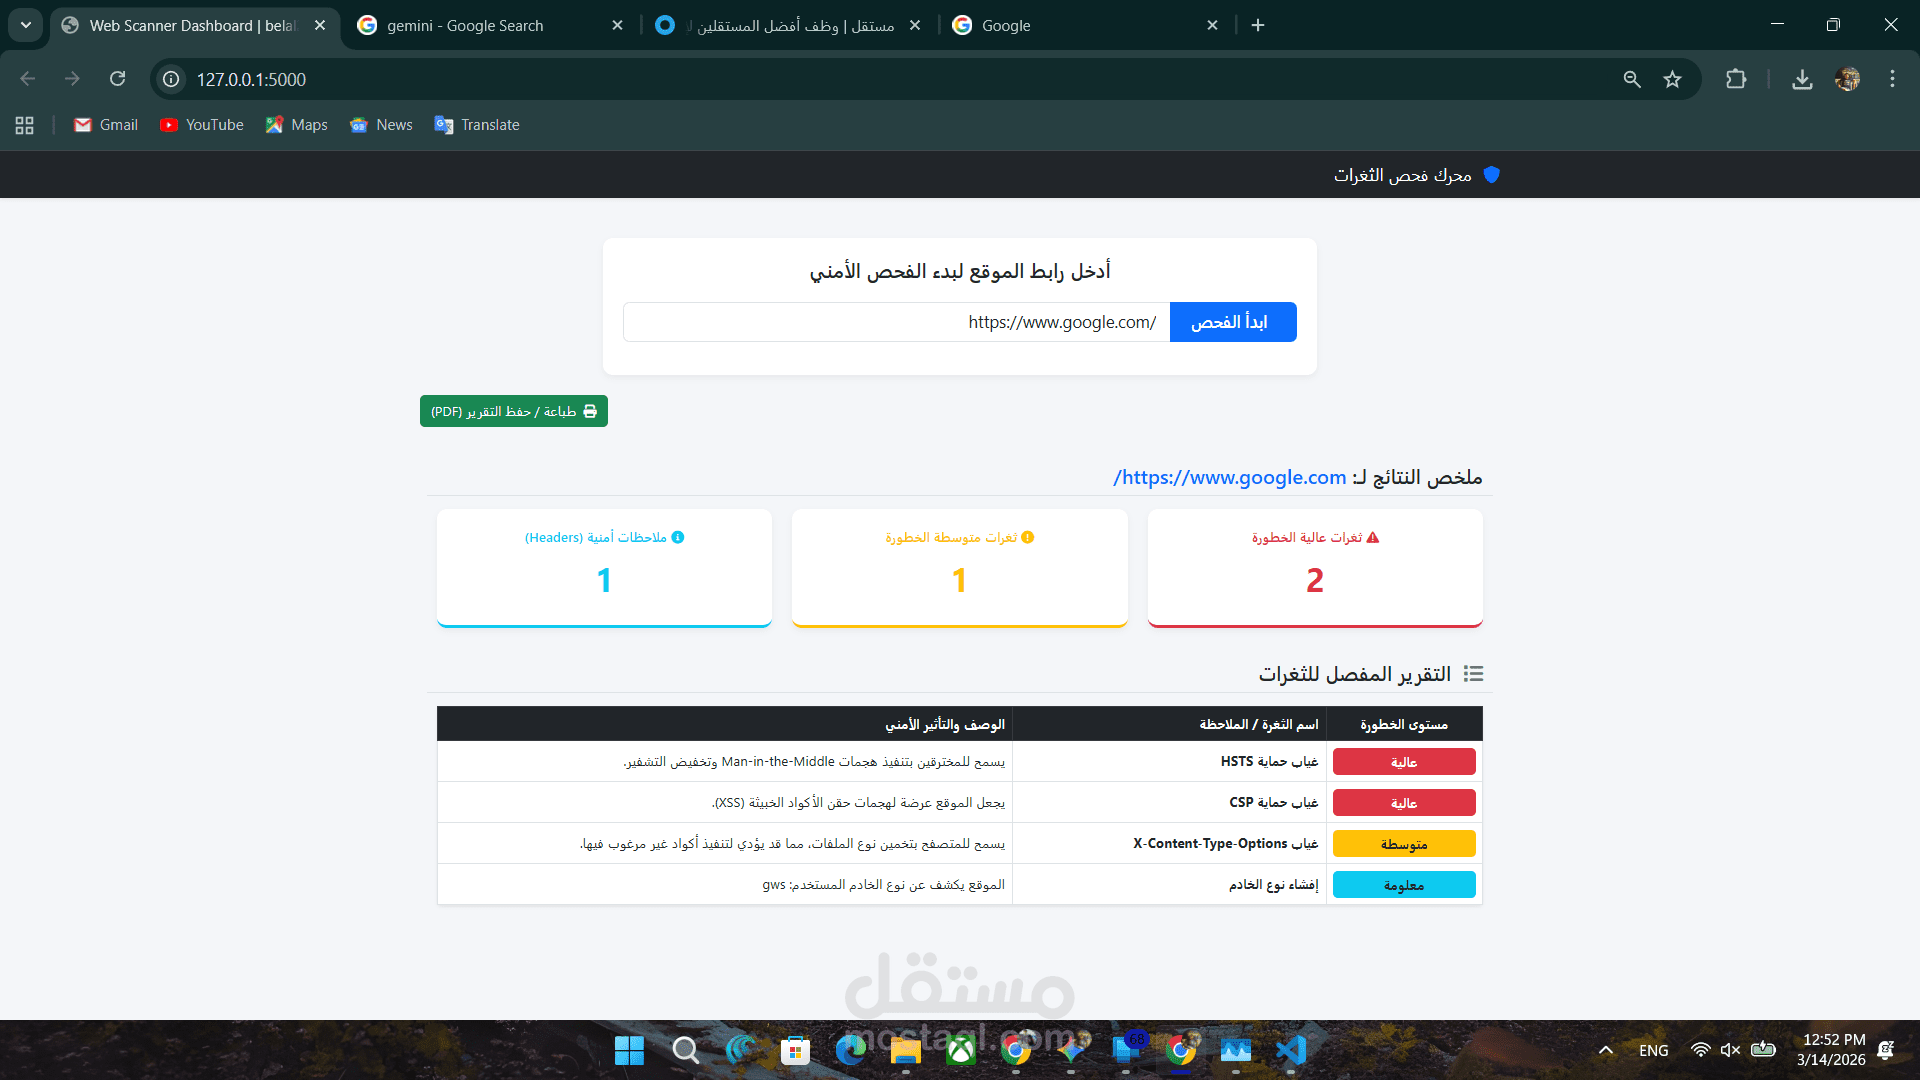Toggle the muted volume icon in the system tray
The height and width of the screenshot is (1080, 1920).
[1730, 1050]
